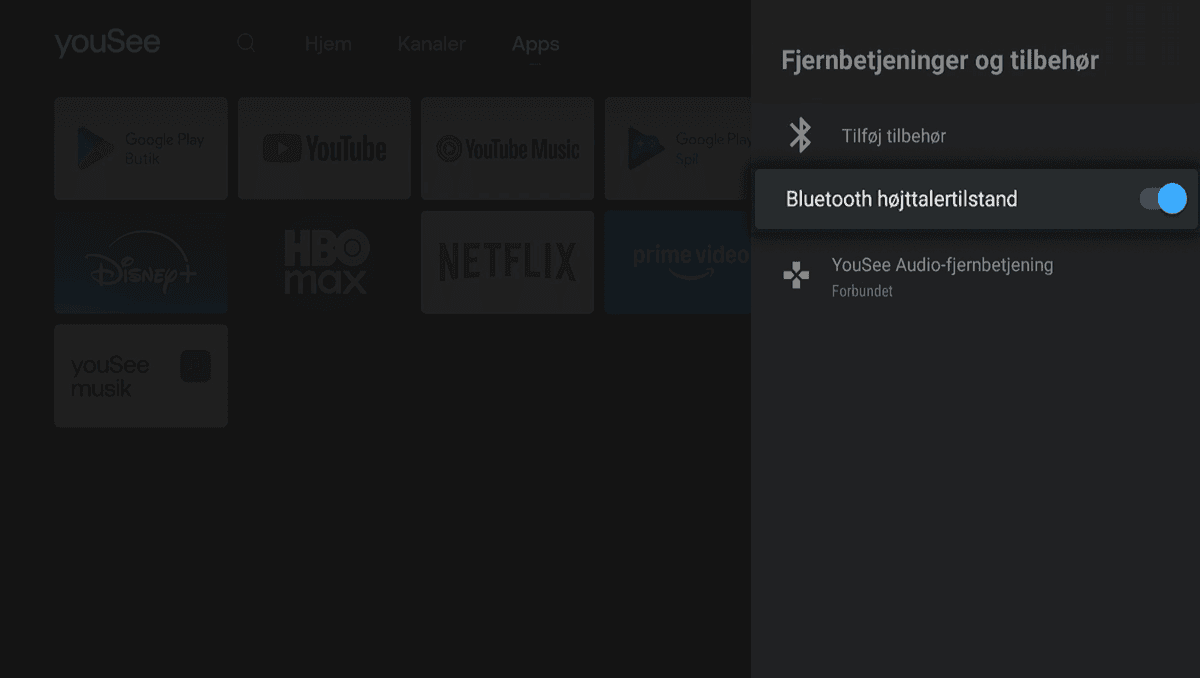Launch the HBO Max app tile
Screen dimensions: 1200x678
(x=324, y=262)
